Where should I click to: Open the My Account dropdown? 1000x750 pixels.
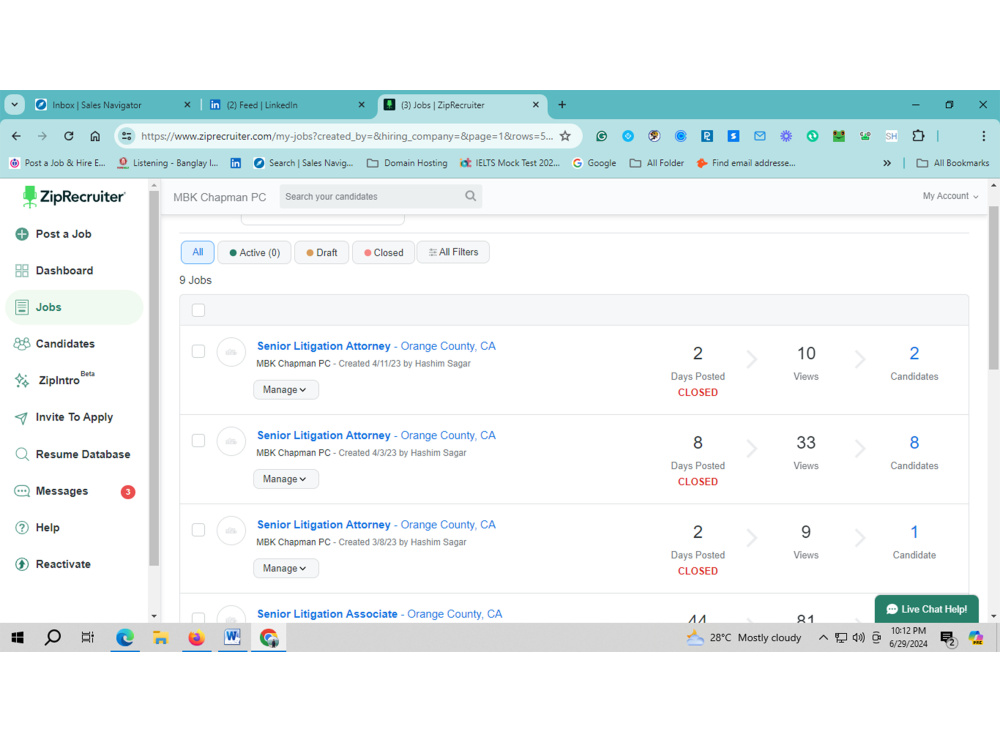[x=950, y=196]
